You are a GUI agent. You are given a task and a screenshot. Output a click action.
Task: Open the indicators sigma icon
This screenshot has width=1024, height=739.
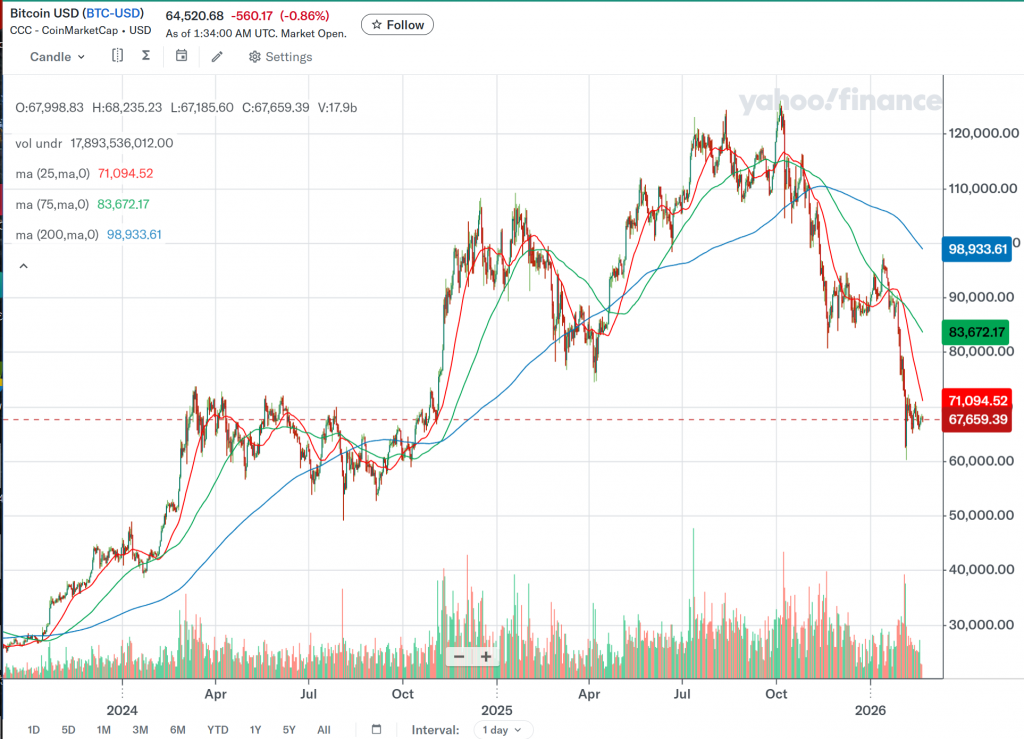[146, 56]
